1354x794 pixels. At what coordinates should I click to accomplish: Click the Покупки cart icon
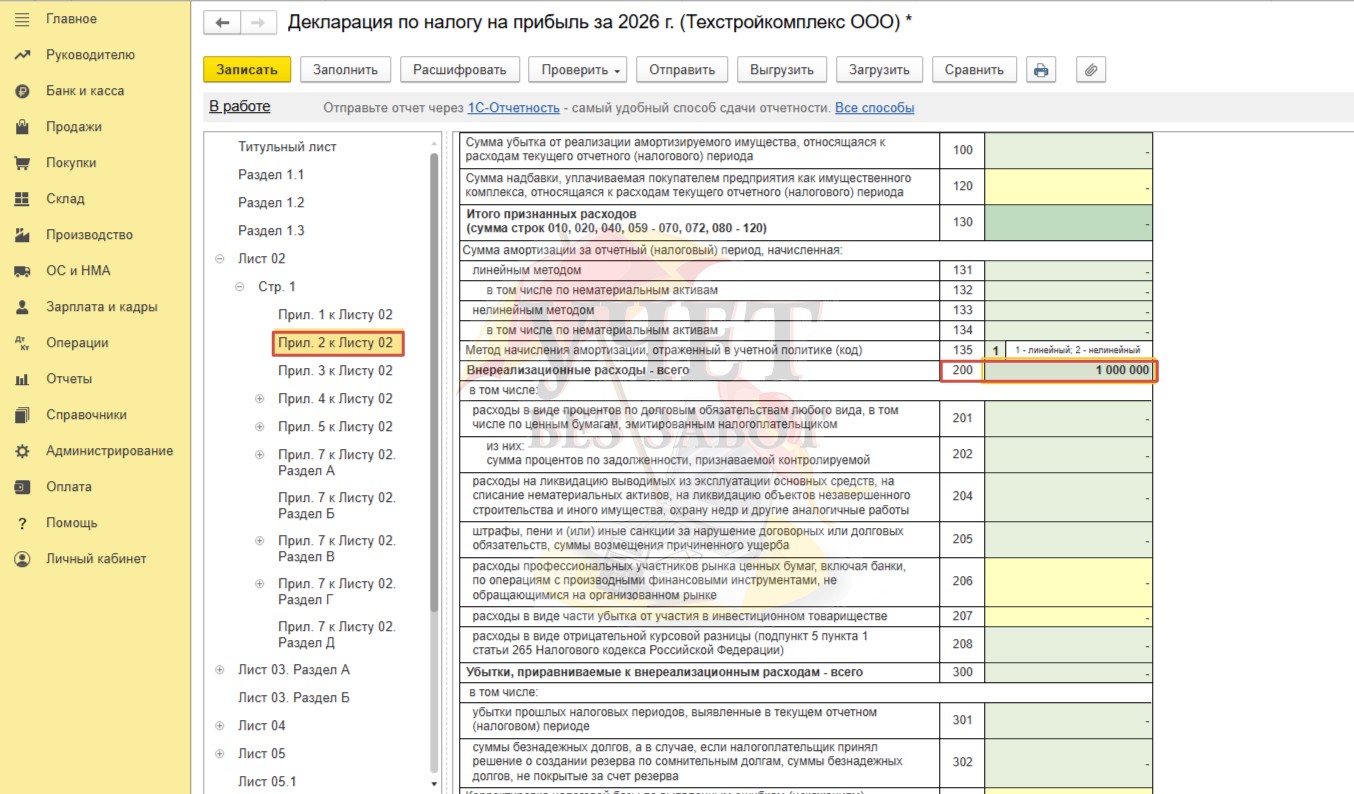click(x=22, y=163)
